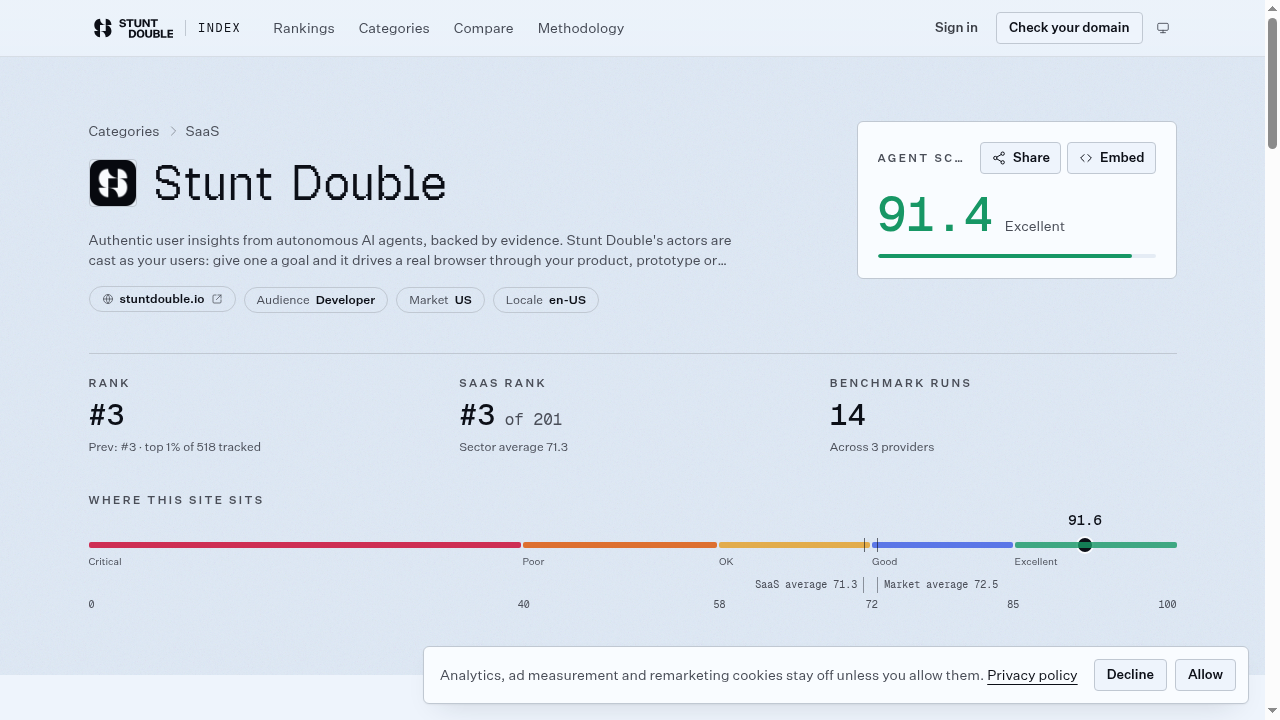1280x720 pixels.
Task: Click the blue Good band of the scale
Action: (x=942, y=545)
